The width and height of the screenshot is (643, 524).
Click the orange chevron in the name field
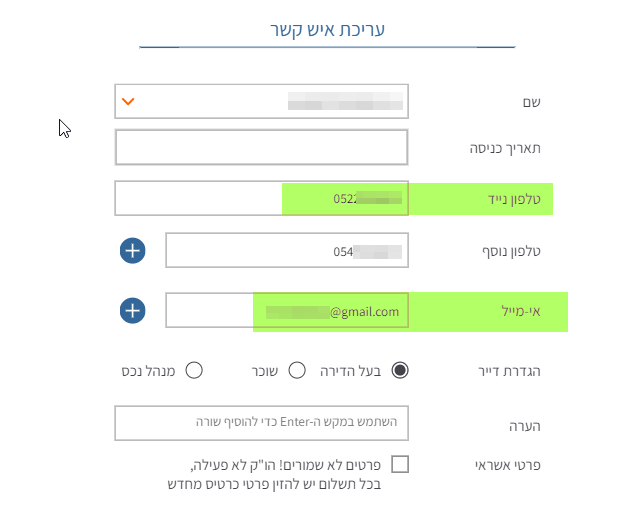pyautogui.click(x=127, y=101)
